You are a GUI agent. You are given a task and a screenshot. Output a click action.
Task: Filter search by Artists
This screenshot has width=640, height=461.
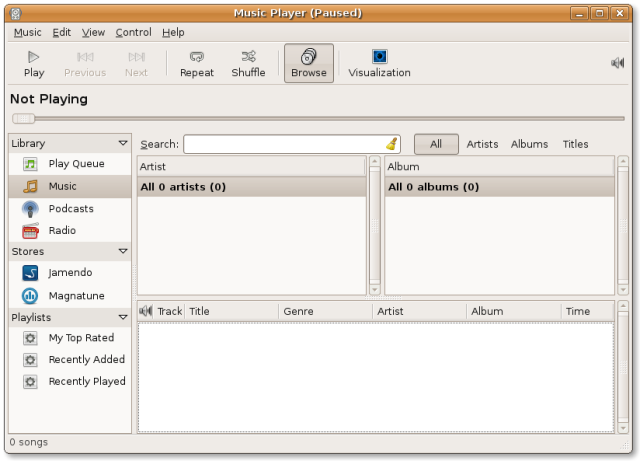[482, 144]
